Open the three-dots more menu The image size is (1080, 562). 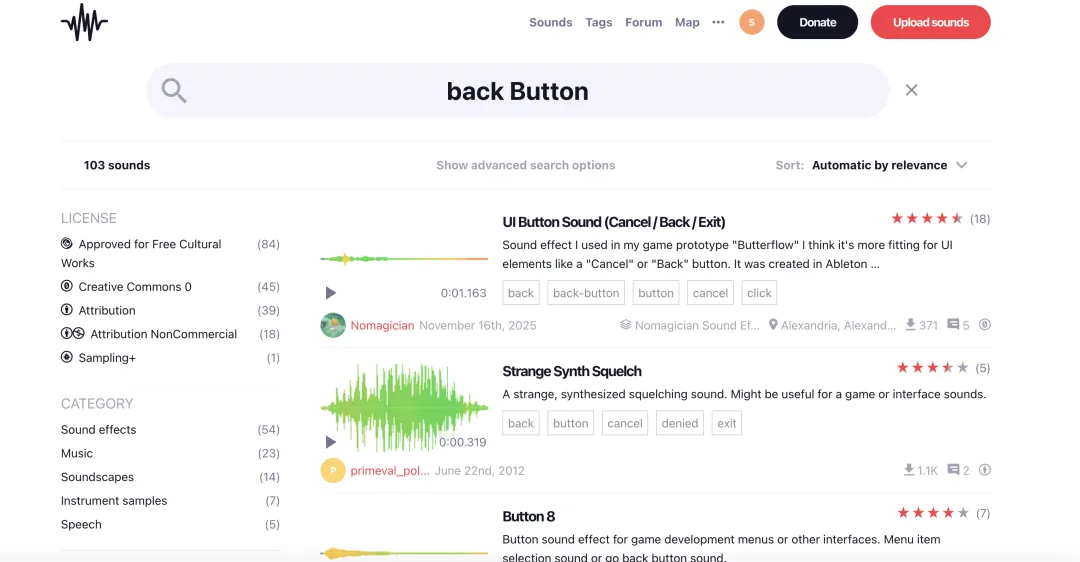[718, 22]
